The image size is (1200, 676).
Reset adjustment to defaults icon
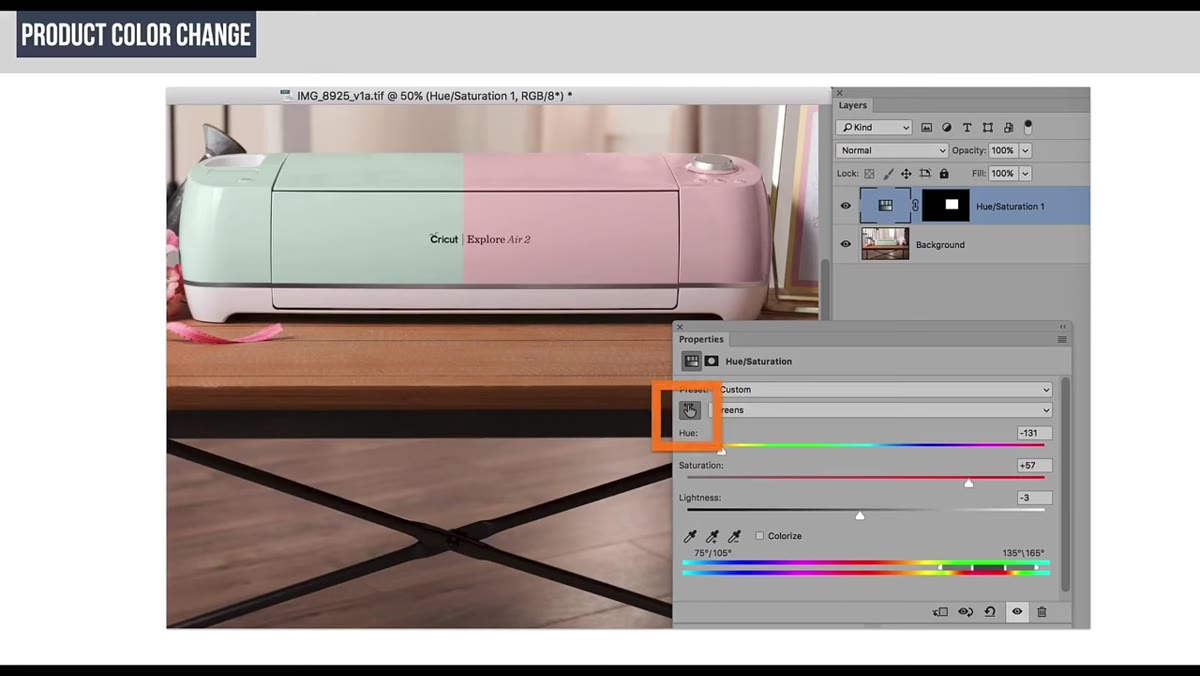990,612
